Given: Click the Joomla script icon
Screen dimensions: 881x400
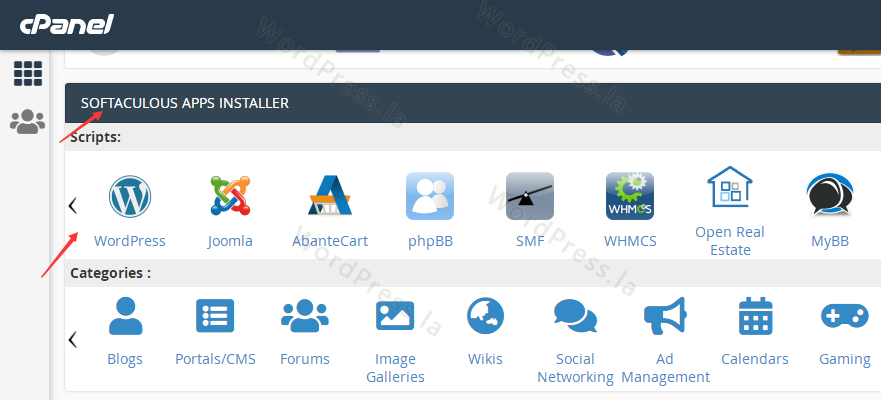Looking at the screenshot, I should [230, 197].
